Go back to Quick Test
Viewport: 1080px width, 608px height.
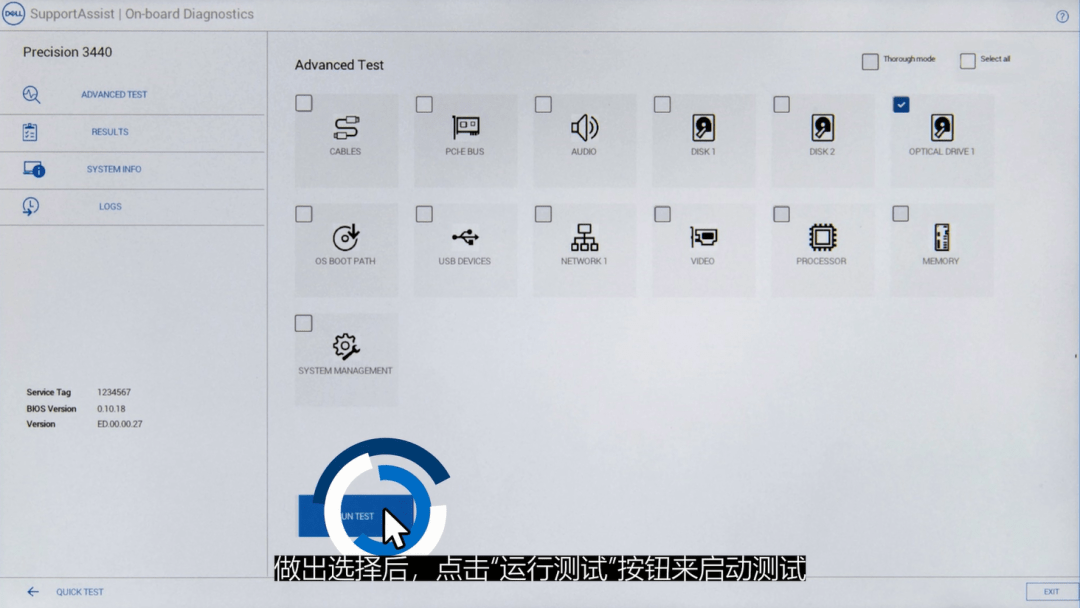pos(78,591)
